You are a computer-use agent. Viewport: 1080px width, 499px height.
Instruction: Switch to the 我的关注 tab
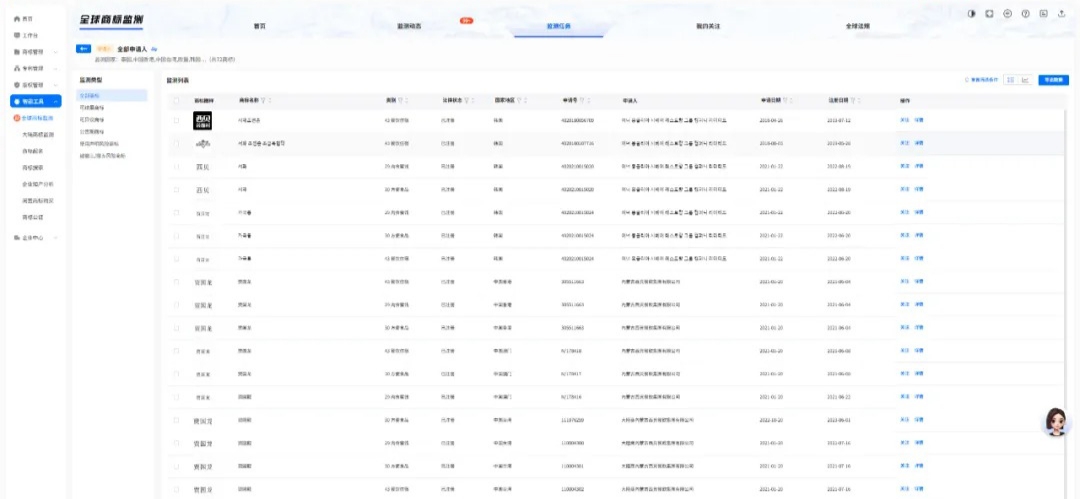(708, 26)
